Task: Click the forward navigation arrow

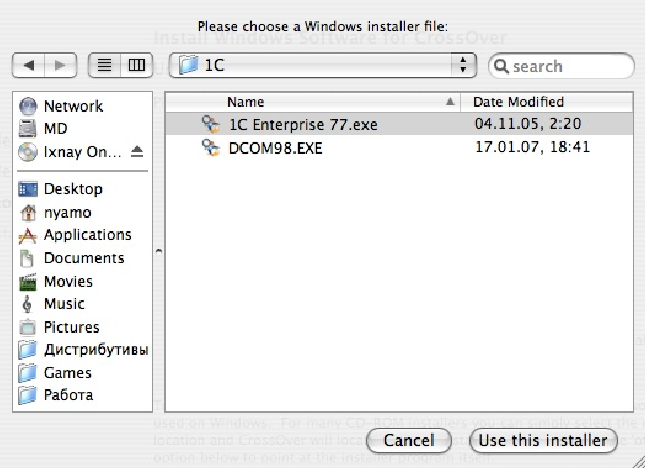Action: click(60, 66)
